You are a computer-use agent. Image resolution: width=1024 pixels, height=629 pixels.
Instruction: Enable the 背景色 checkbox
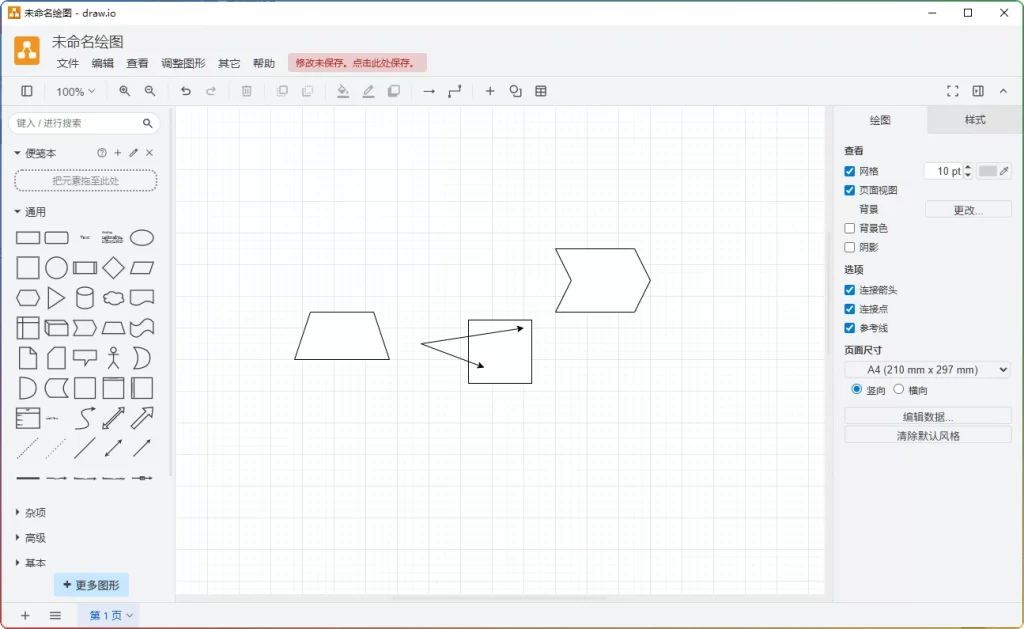coord(848,227)
